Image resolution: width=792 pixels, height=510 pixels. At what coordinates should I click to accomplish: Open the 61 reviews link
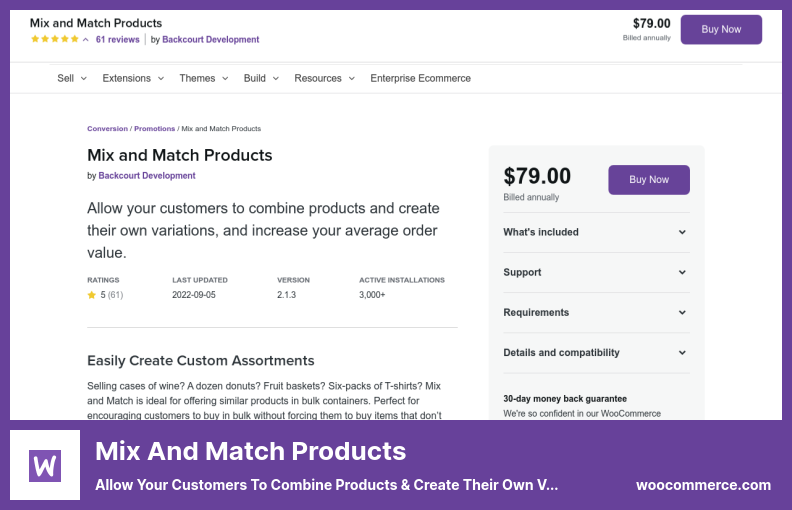pyautogui.click(x=118, y=39)
